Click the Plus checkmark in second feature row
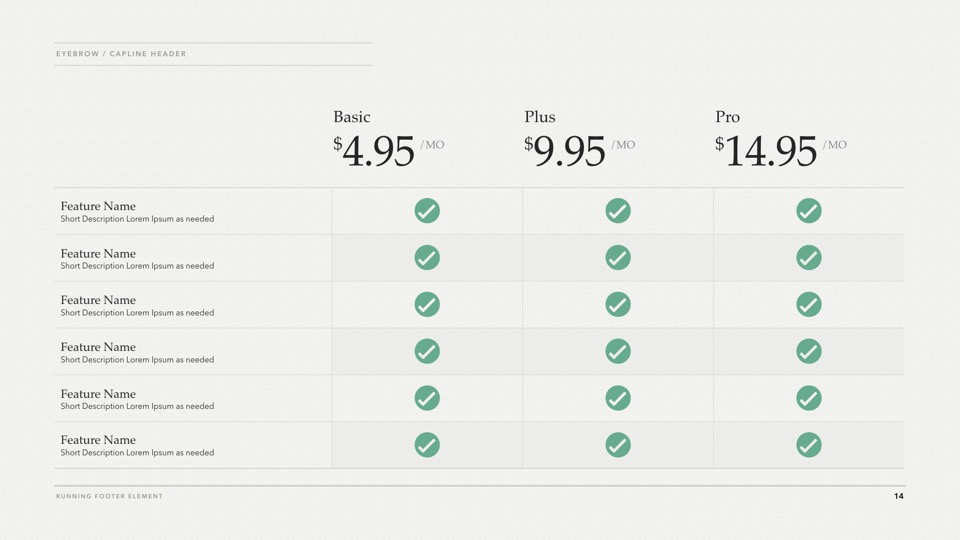This screenshot has width=960, height=540. click(618, 258)
